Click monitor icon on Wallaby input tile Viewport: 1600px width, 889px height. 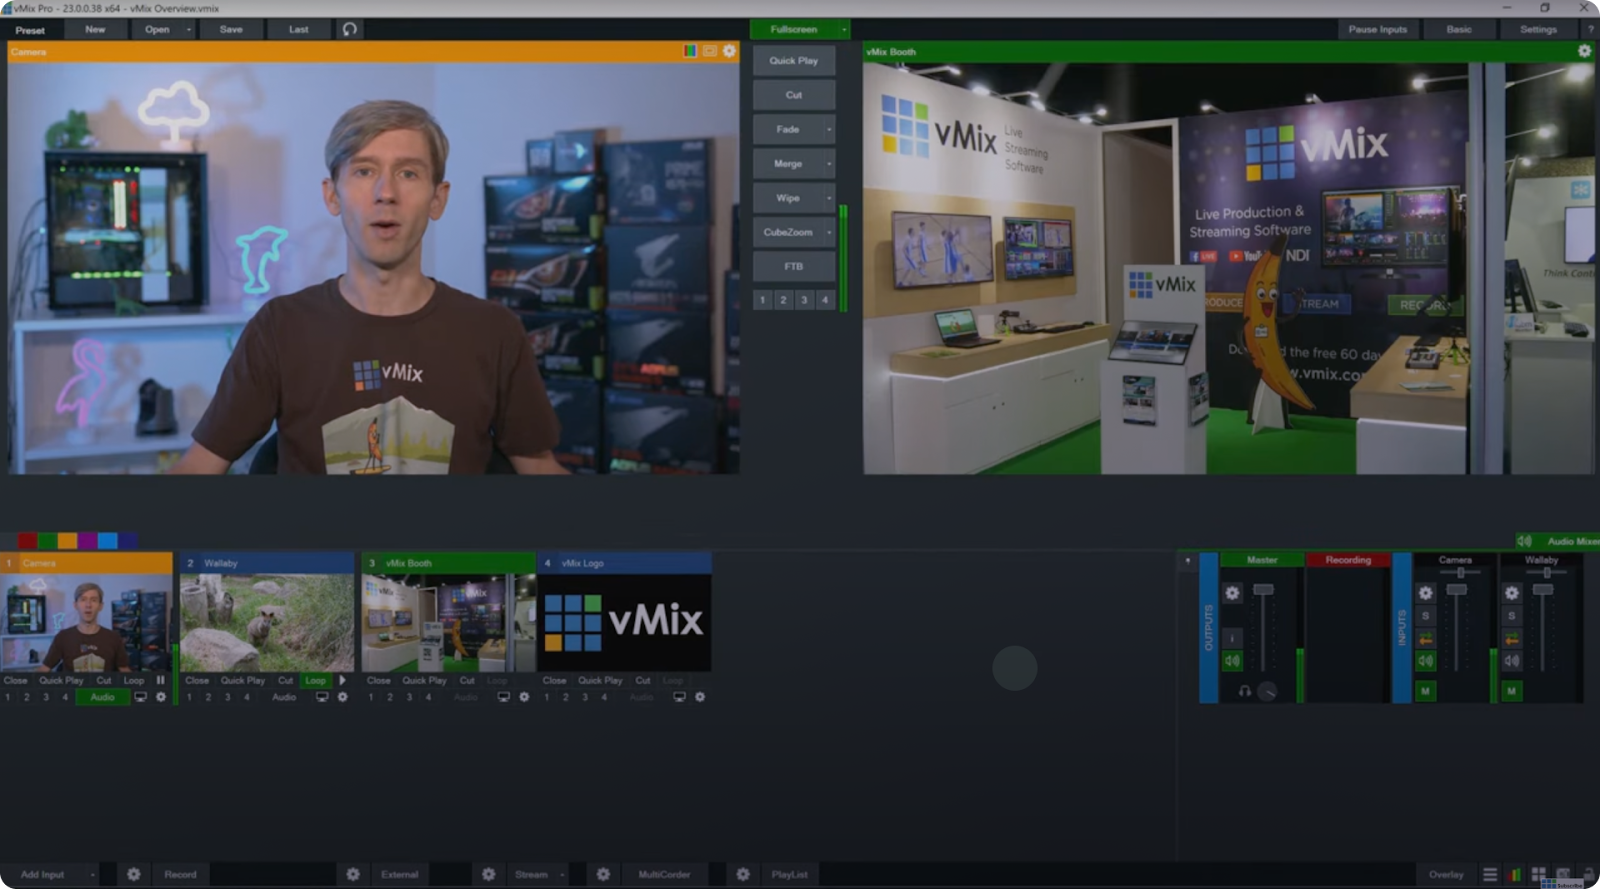coord(322,697)
